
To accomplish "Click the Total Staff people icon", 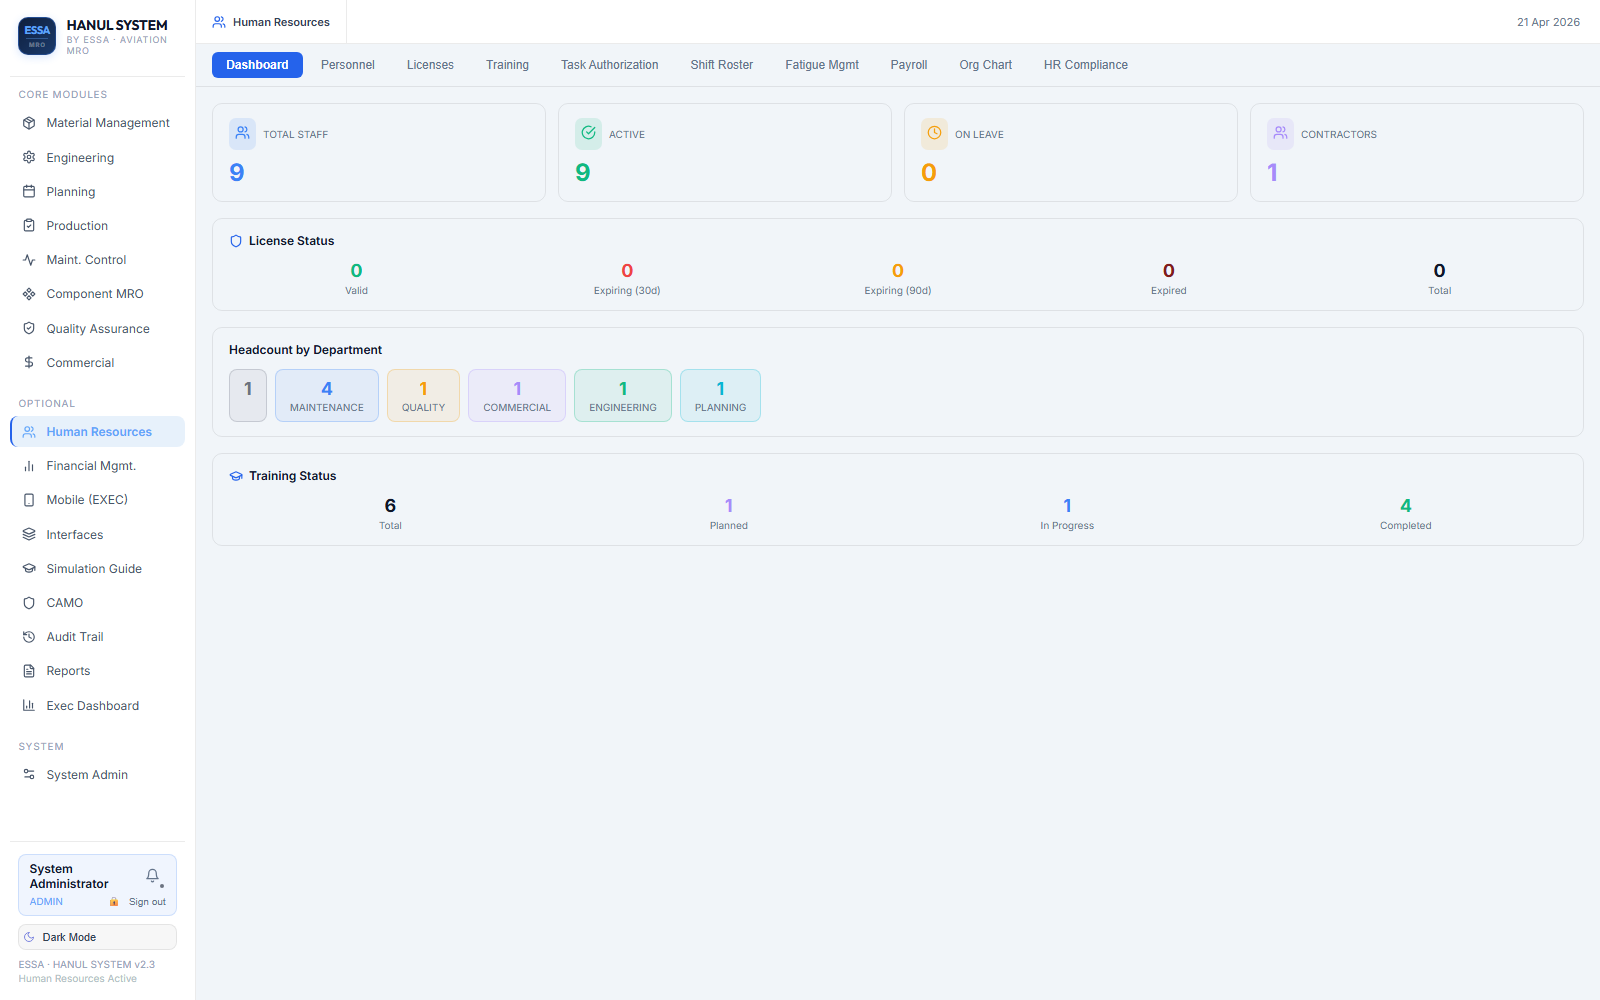I will (x=242, y=134).
